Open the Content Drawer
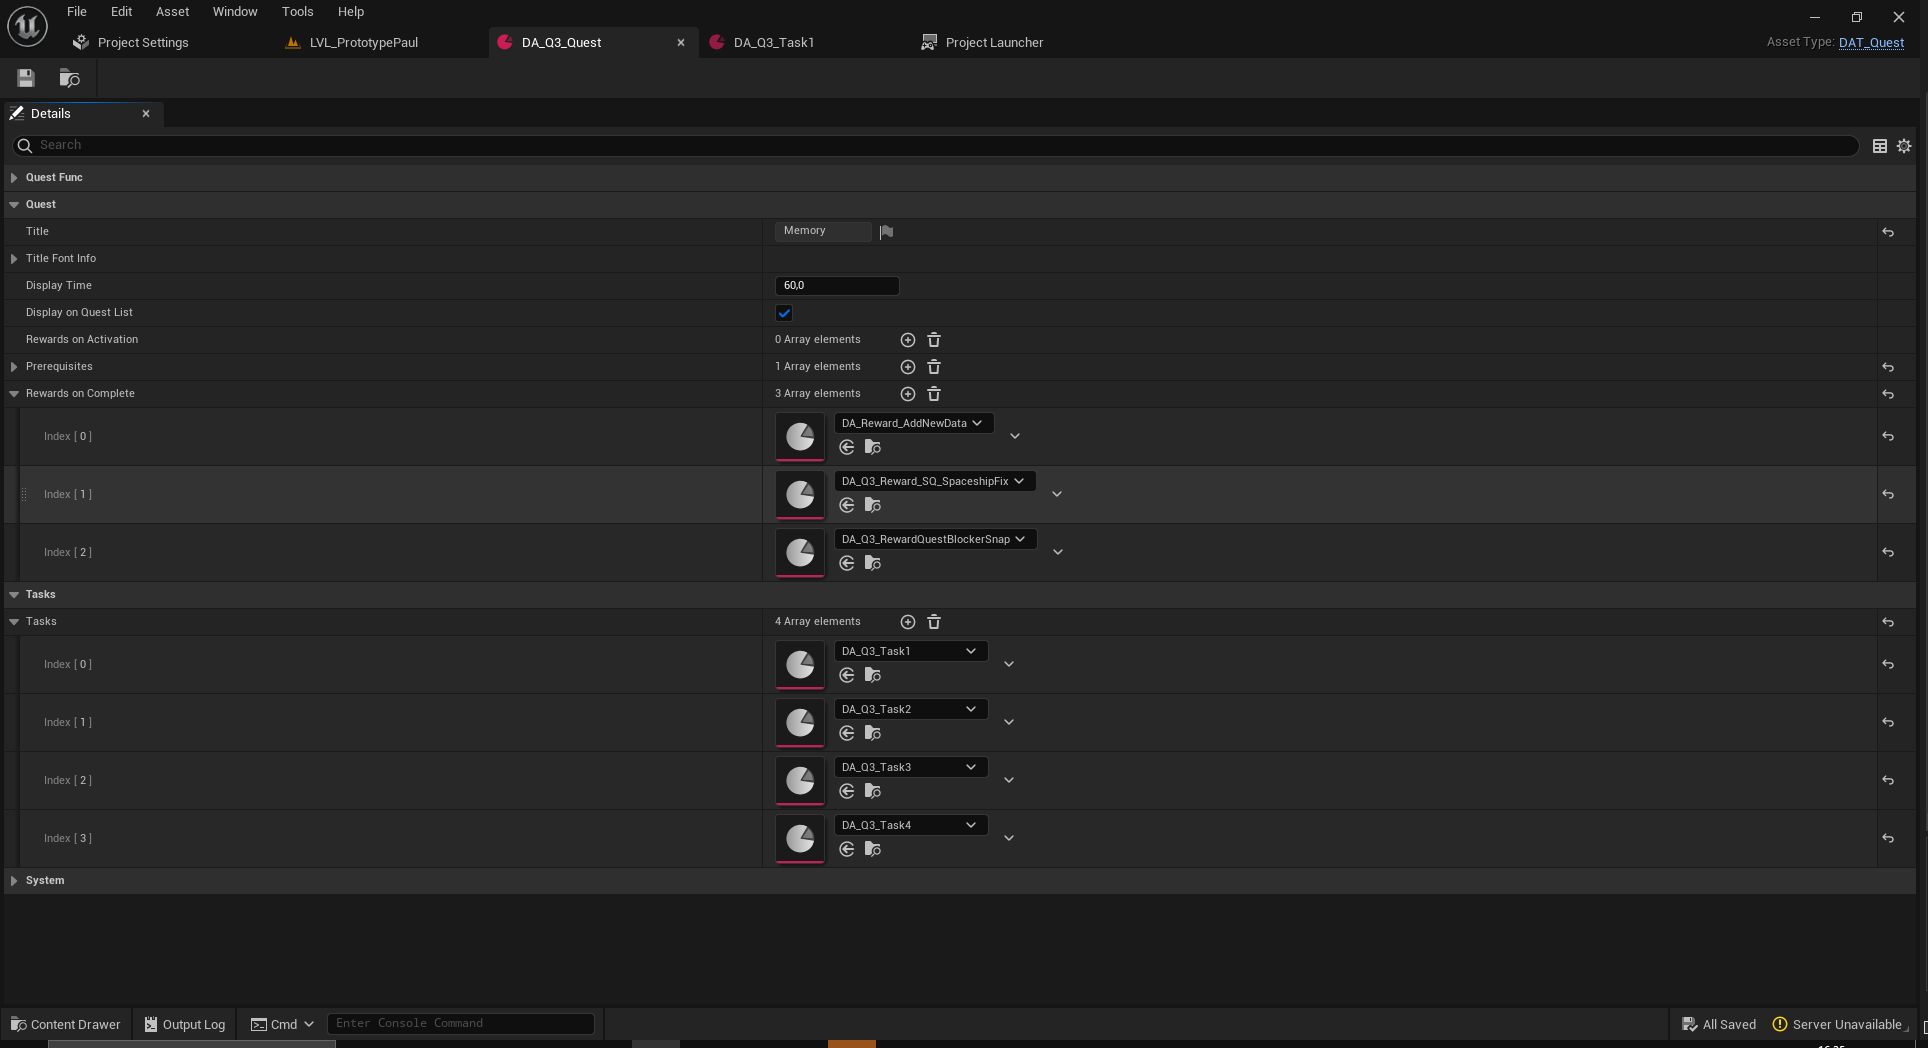 pos(65,1024)
